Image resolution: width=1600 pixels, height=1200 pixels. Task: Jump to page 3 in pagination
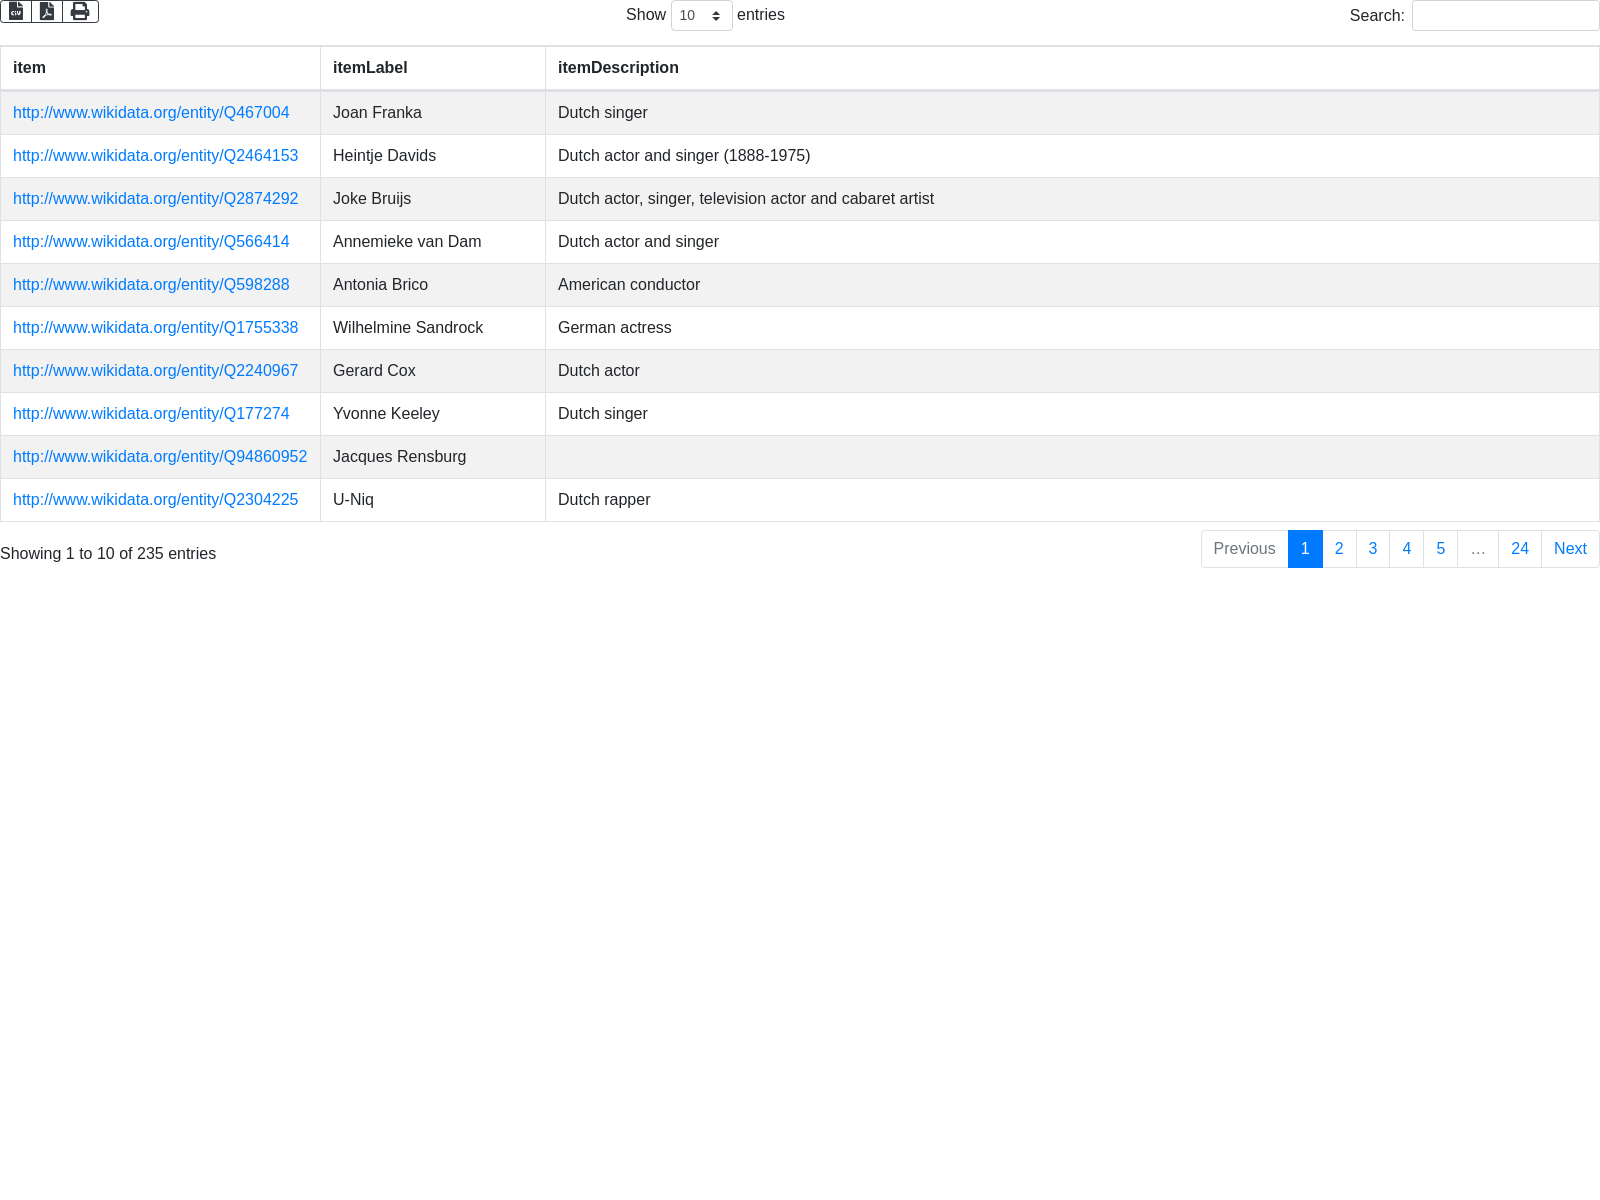pyautogui.click(x=1373, y=549)
